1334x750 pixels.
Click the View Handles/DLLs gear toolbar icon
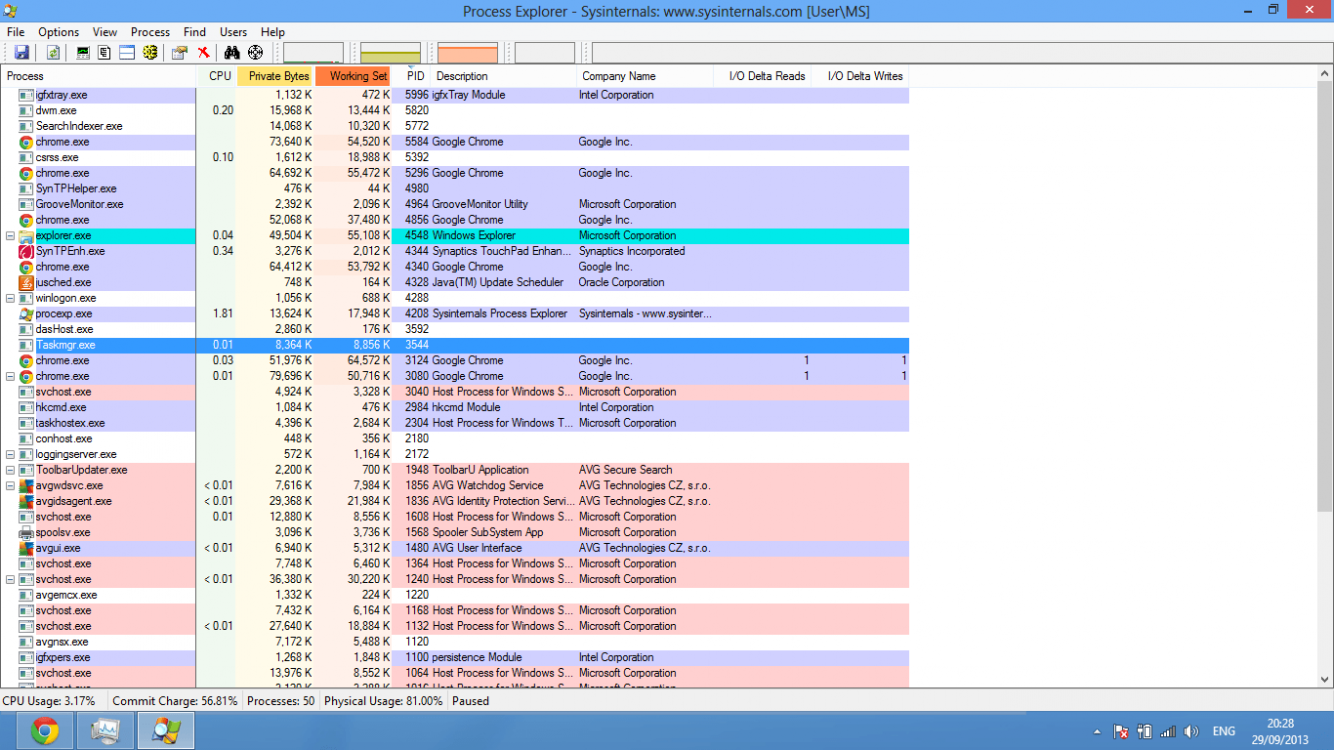pyautogui.click(x=150, y=53)
